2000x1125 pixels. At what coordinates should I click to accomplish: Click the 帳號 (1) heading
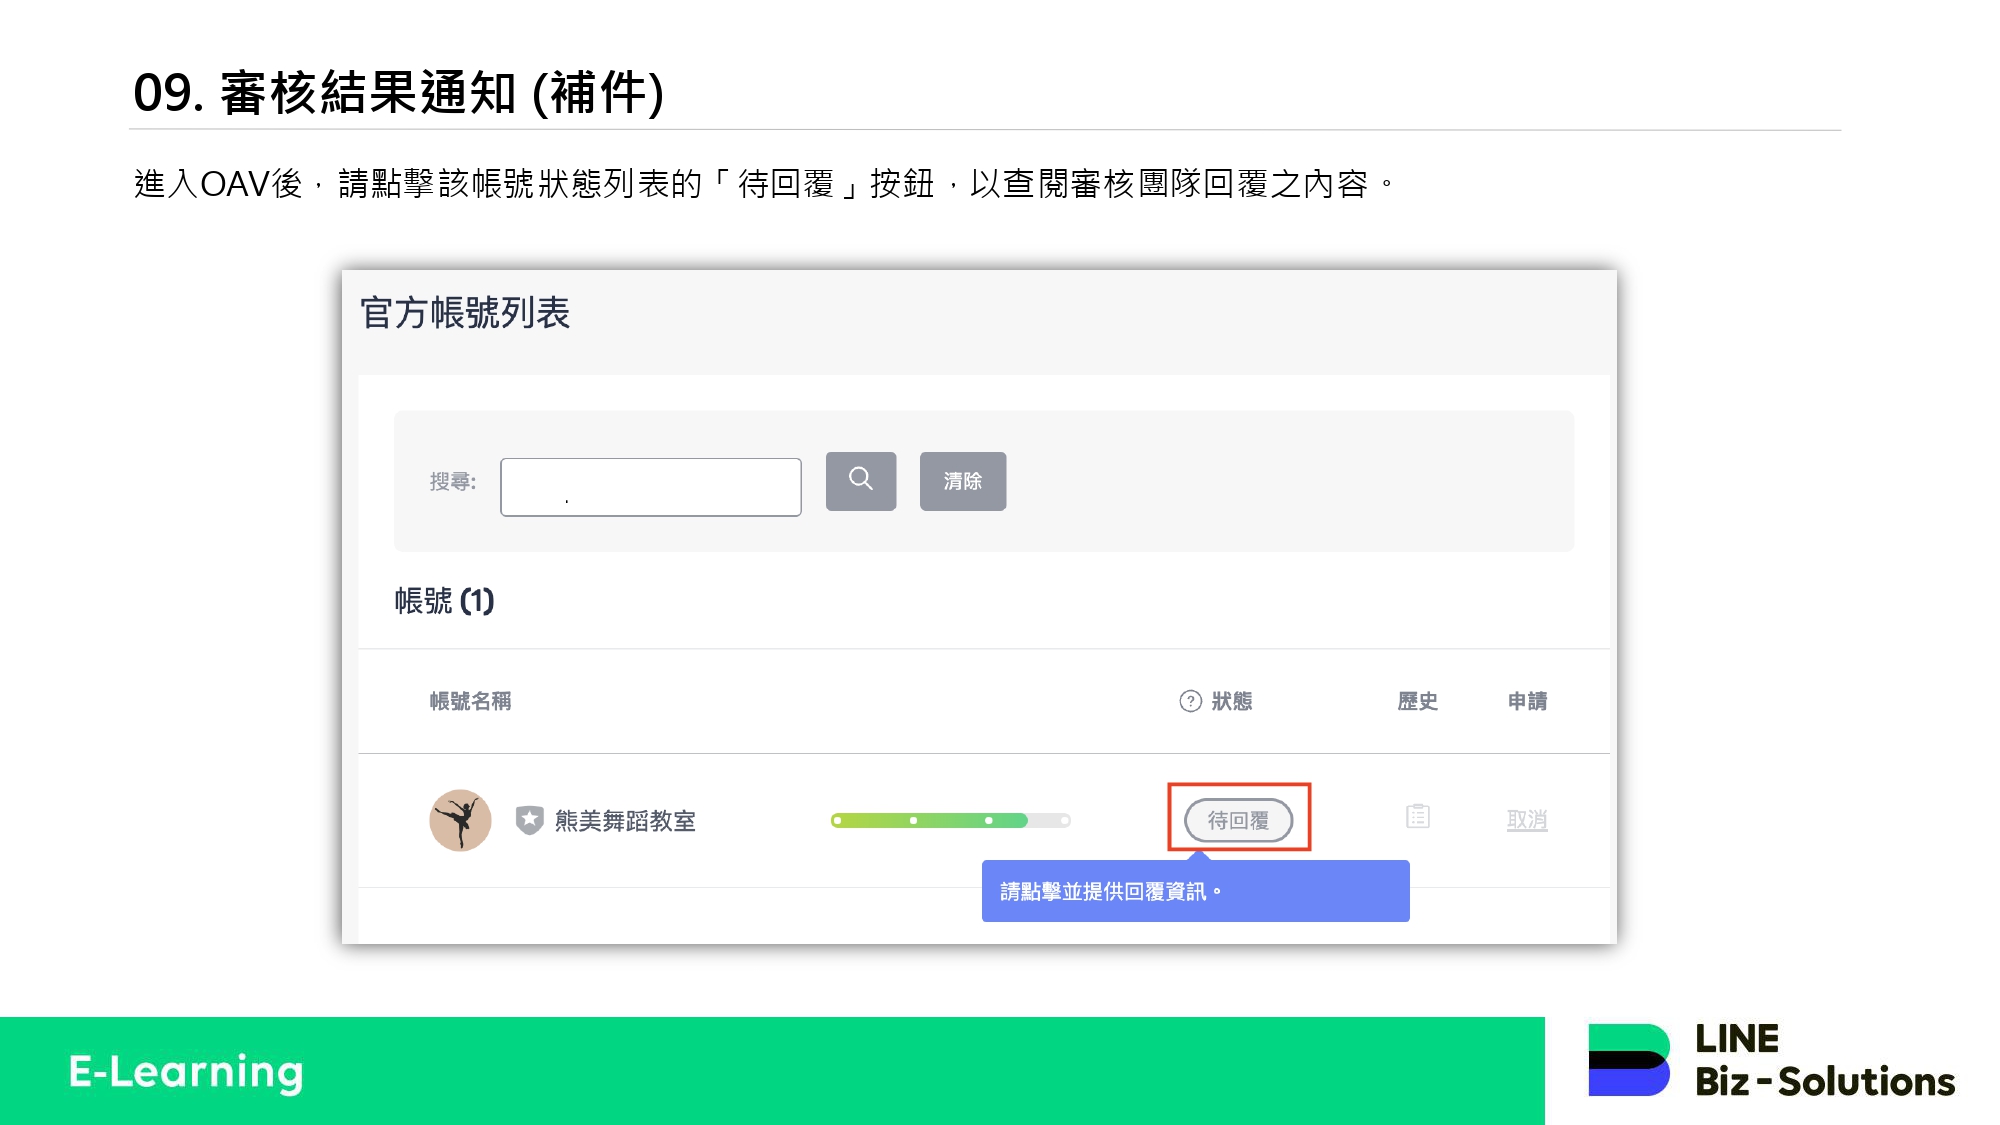444,601
